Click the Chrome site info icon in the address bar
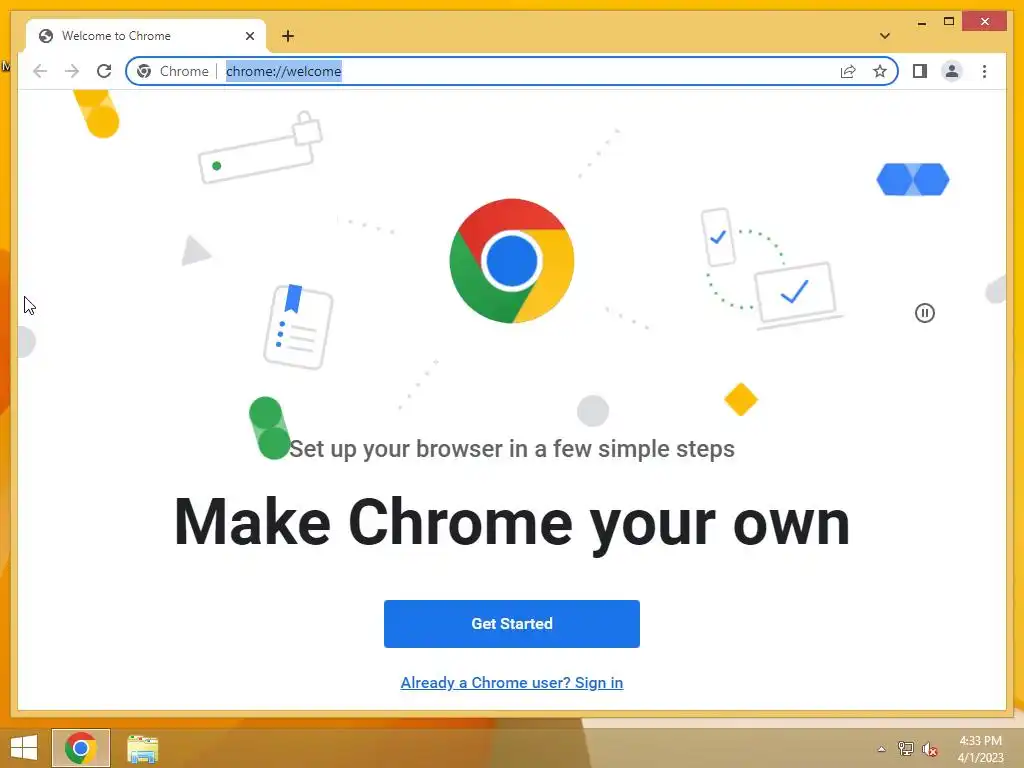The image size is (1024, 768). (x=144, y=71)
